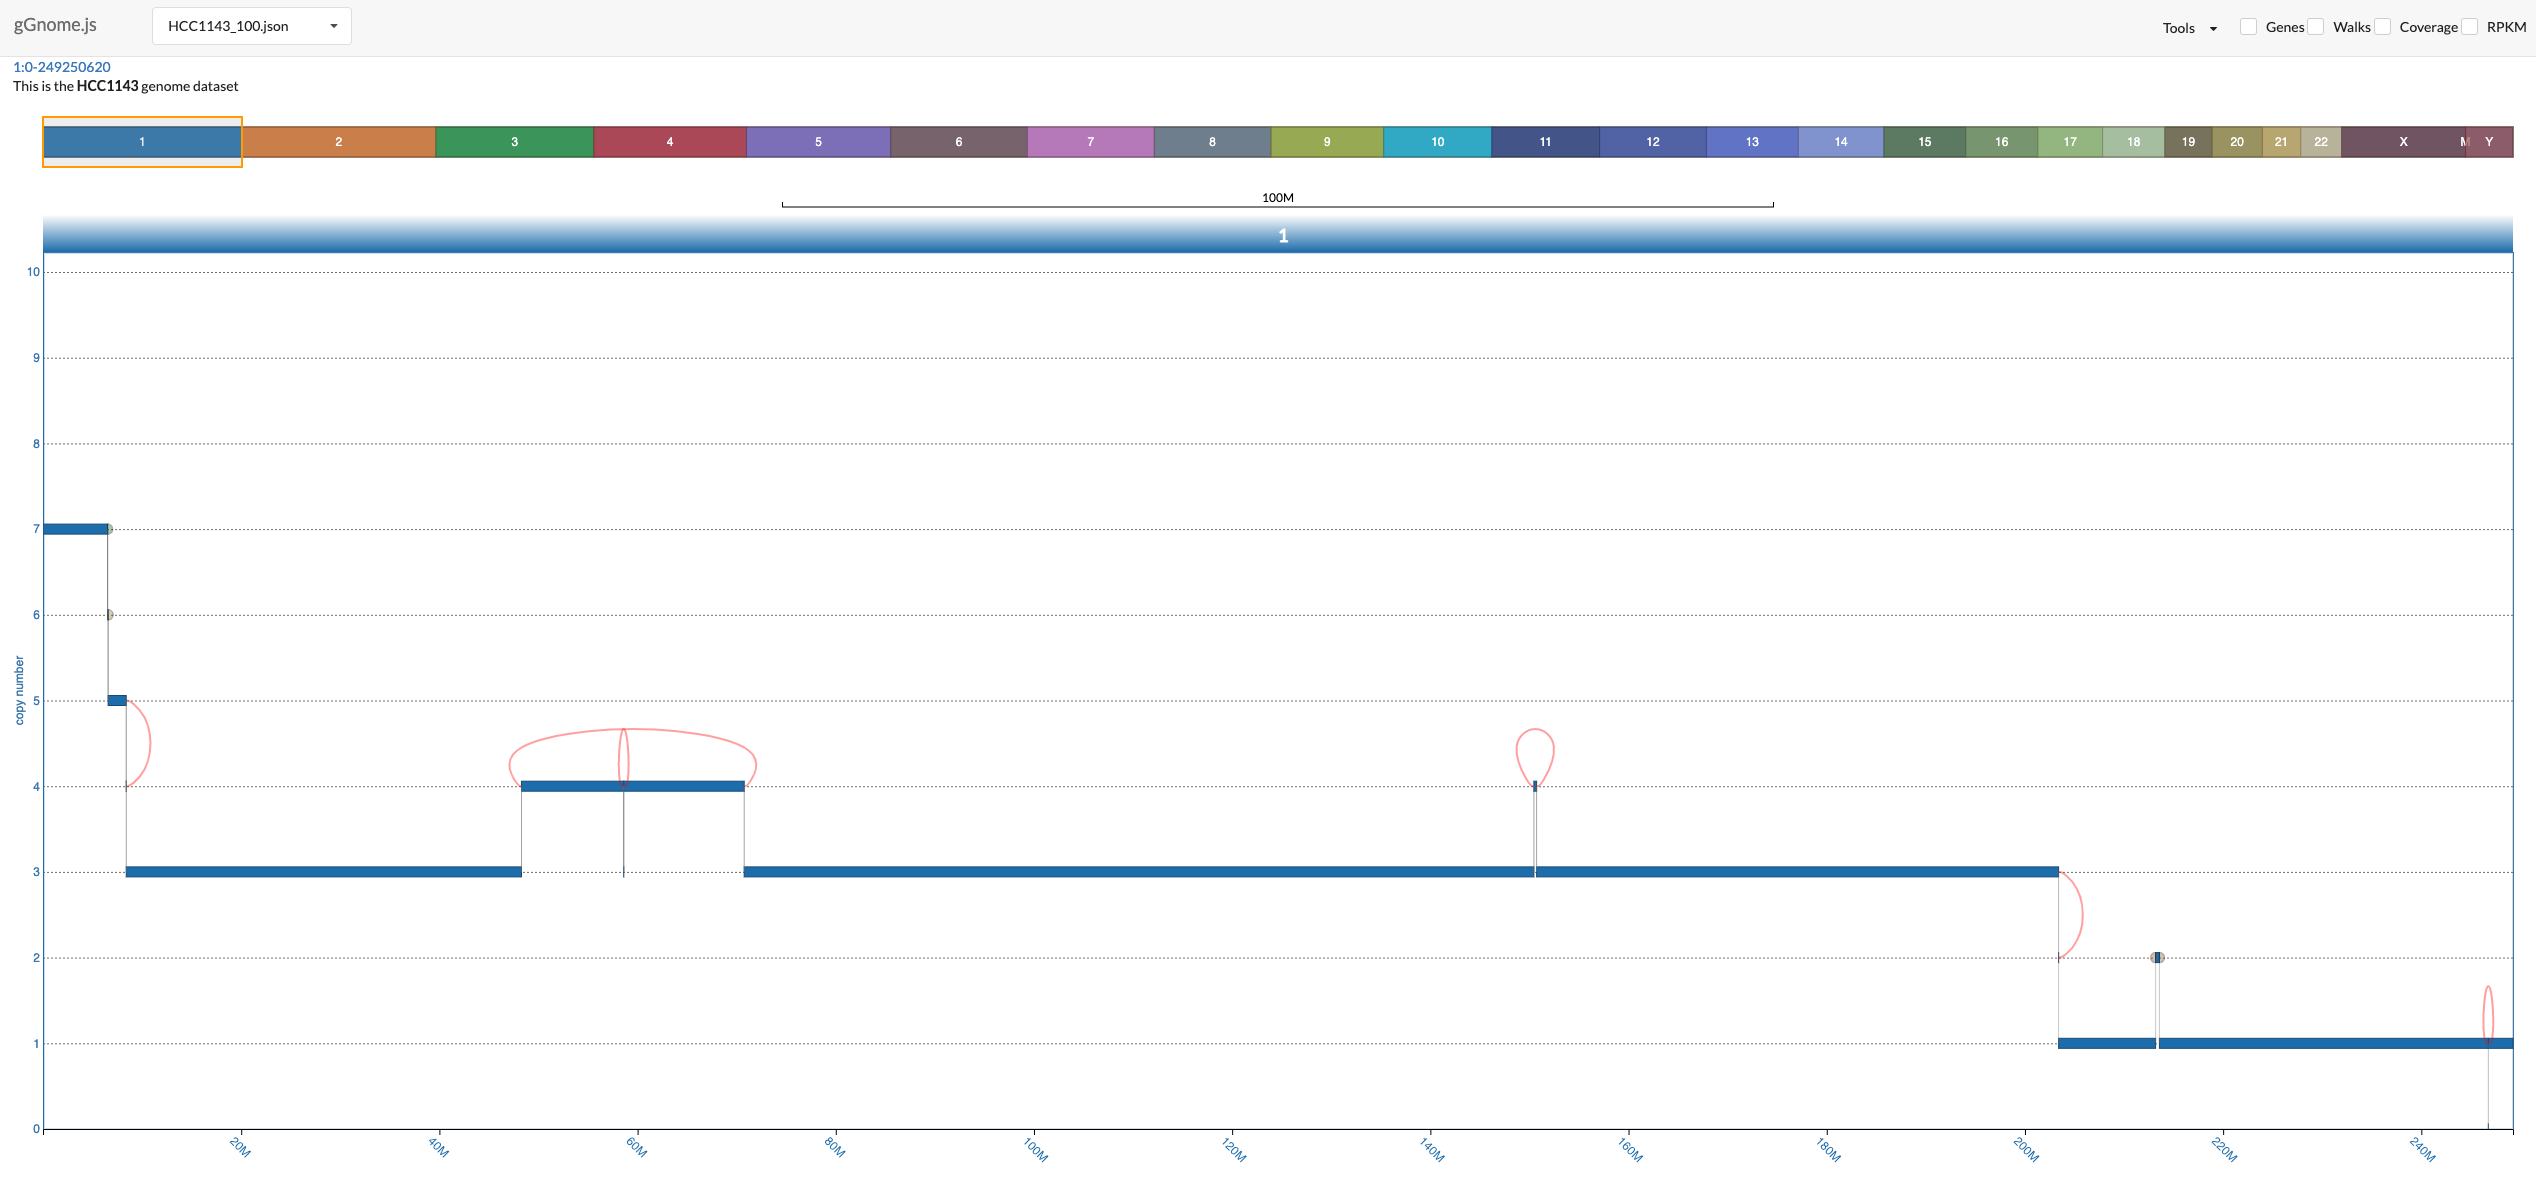Toggle the Walks checkbox
The image size is (2536, 1184).
click(x=2316, y=27)
